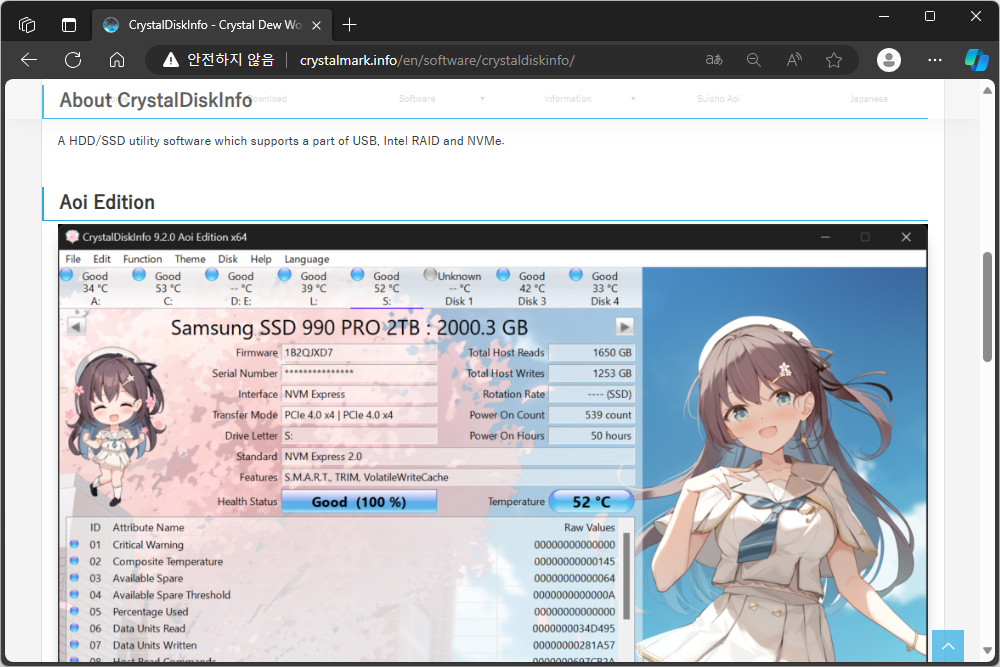Click the Power On Count 539 count value

pyautogui.click(x=591, y=415)
